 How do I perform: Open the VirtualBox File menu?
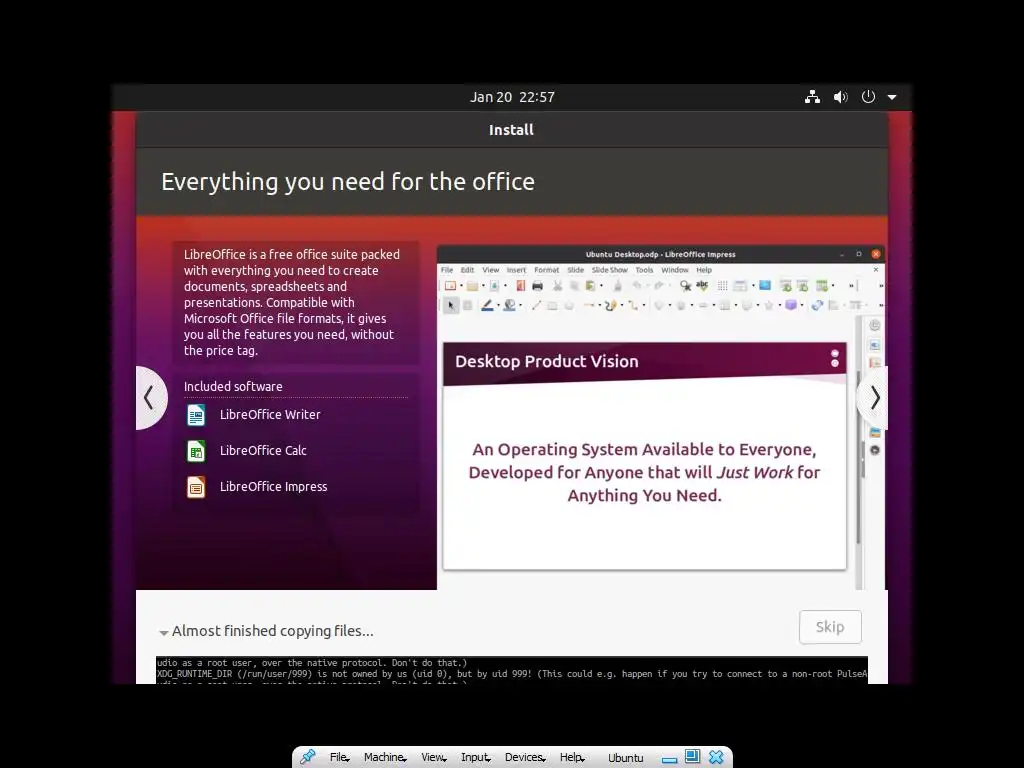(x=339, y=757)
